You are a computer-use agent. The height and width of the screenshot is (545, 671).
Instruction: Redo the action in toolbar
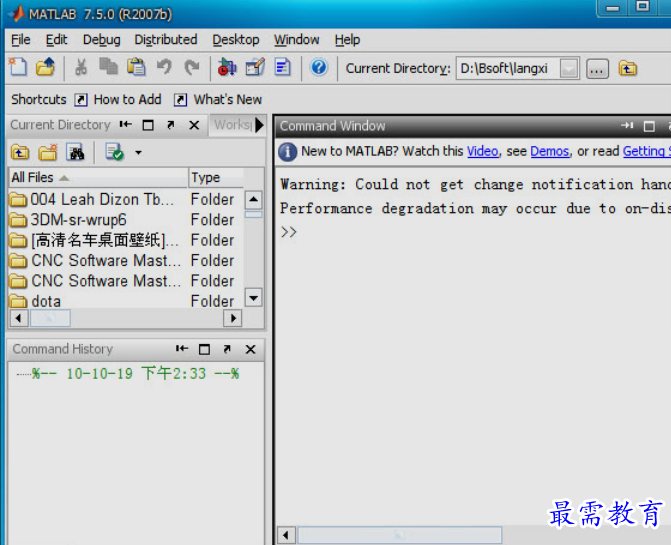coord(192,67)
